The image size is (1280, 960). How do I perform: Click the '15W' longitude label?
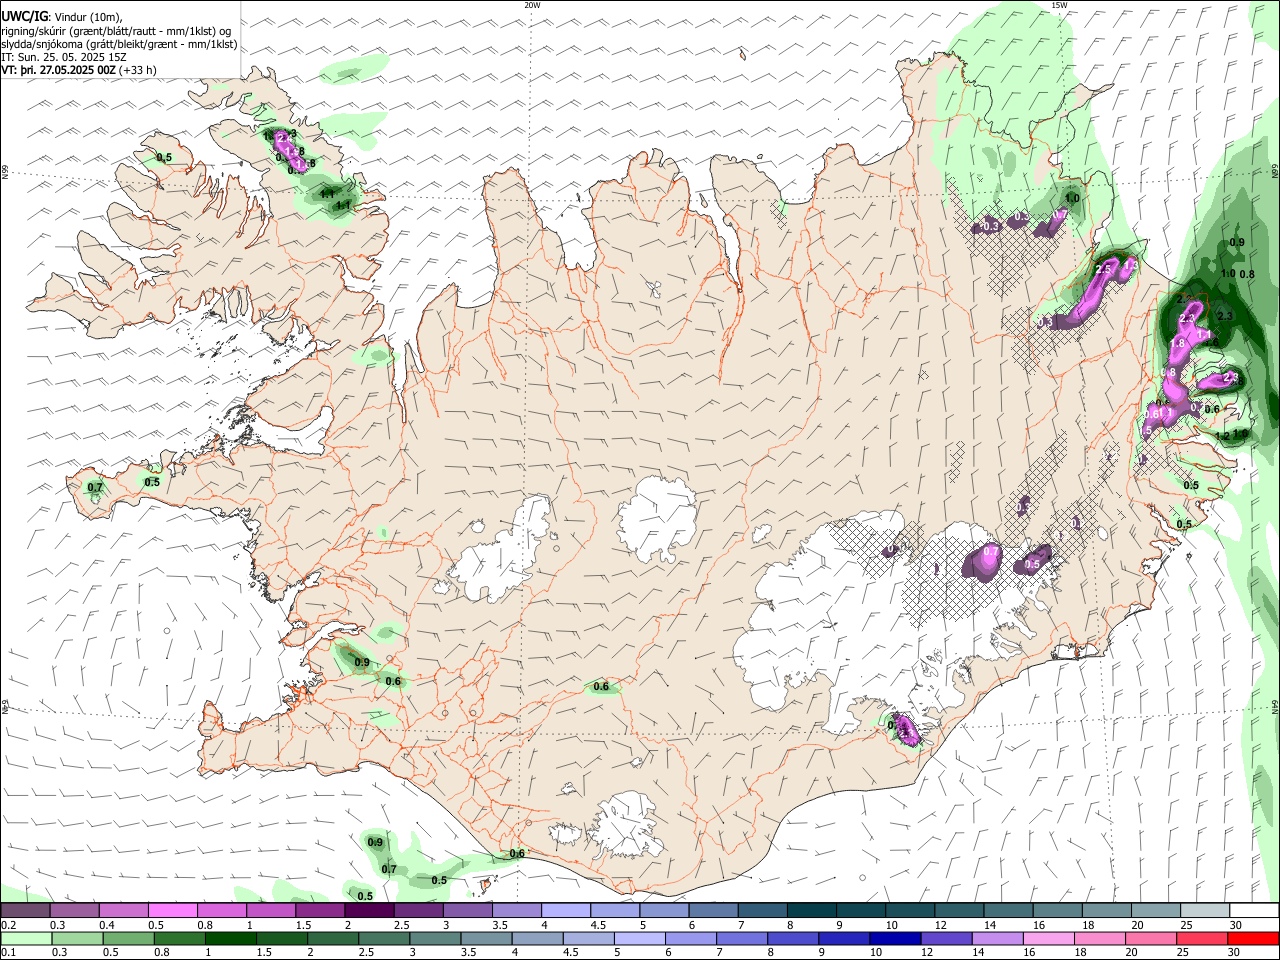point(1058,5)
